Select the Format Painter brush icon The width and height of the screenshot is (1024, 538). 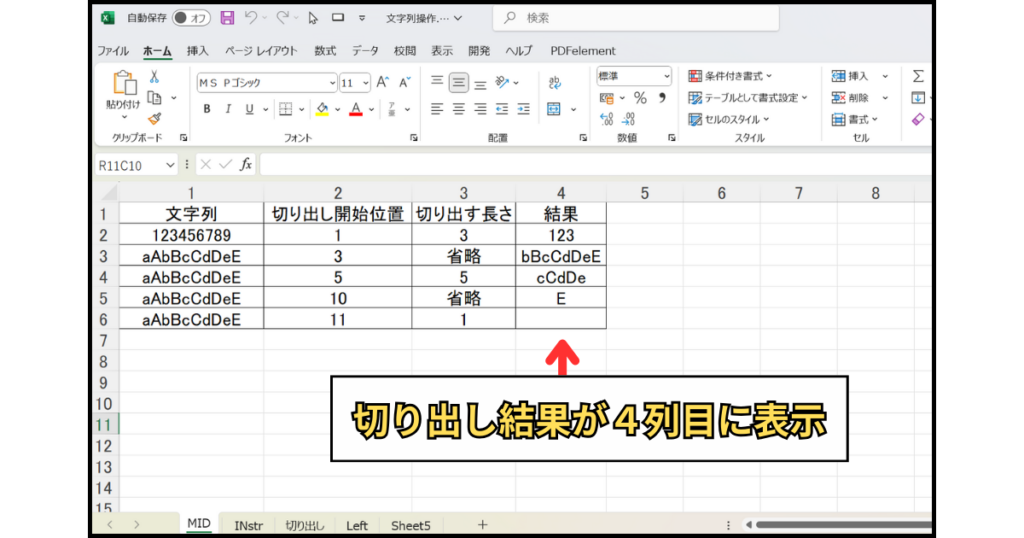155,119
